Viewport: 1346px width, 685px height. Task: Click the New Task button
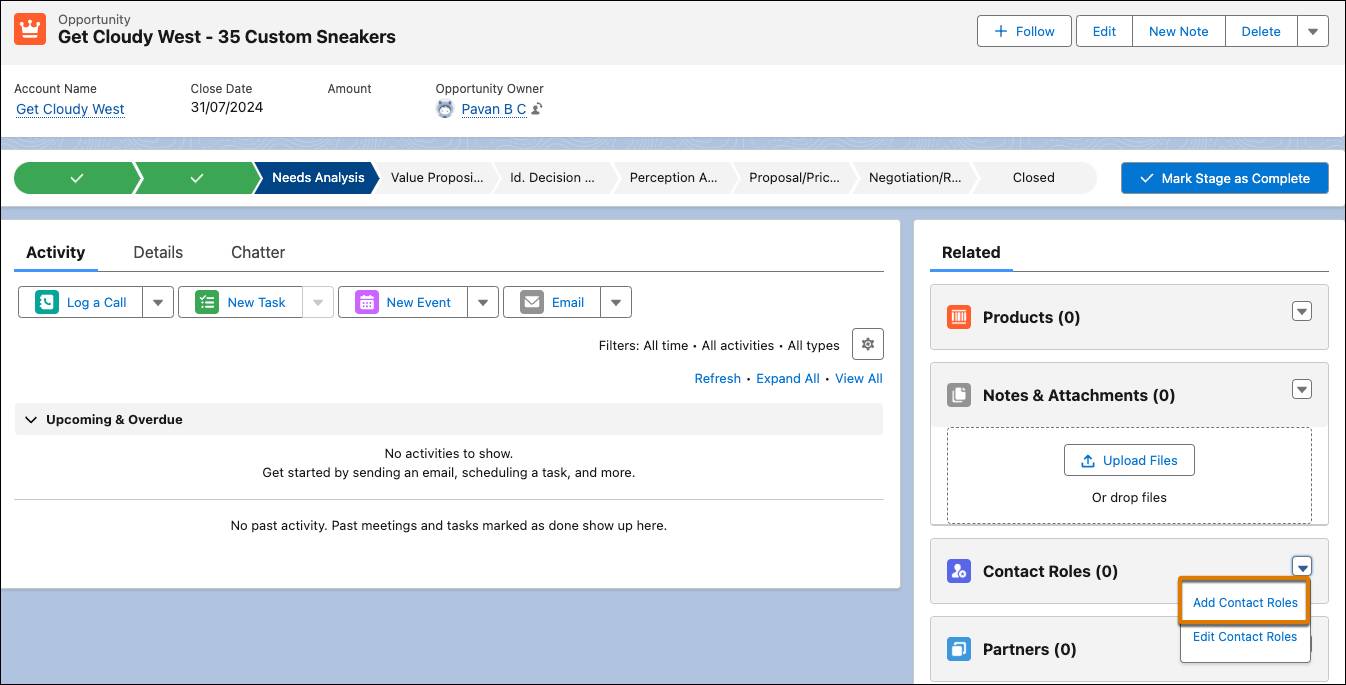[241, 302]
